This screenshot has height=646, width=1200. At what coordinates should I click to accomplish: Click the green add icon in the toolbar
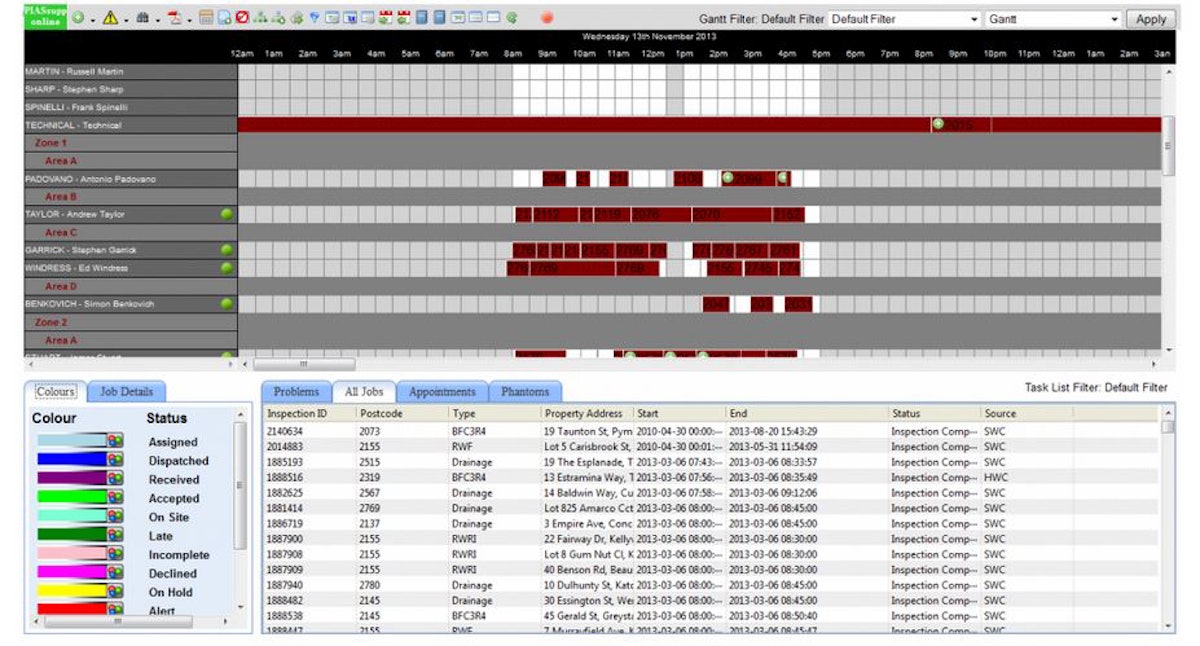coord(77,18)
